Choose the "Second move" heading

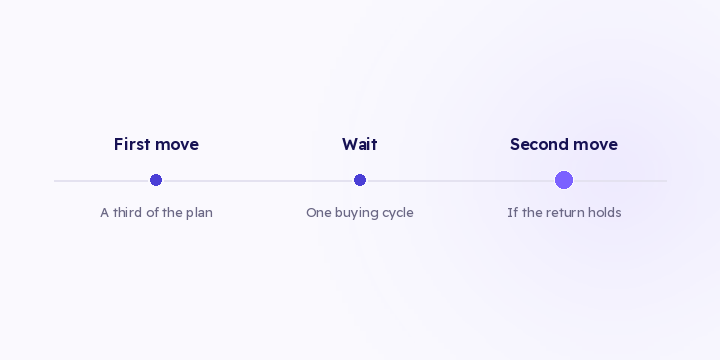pos(564,144)
